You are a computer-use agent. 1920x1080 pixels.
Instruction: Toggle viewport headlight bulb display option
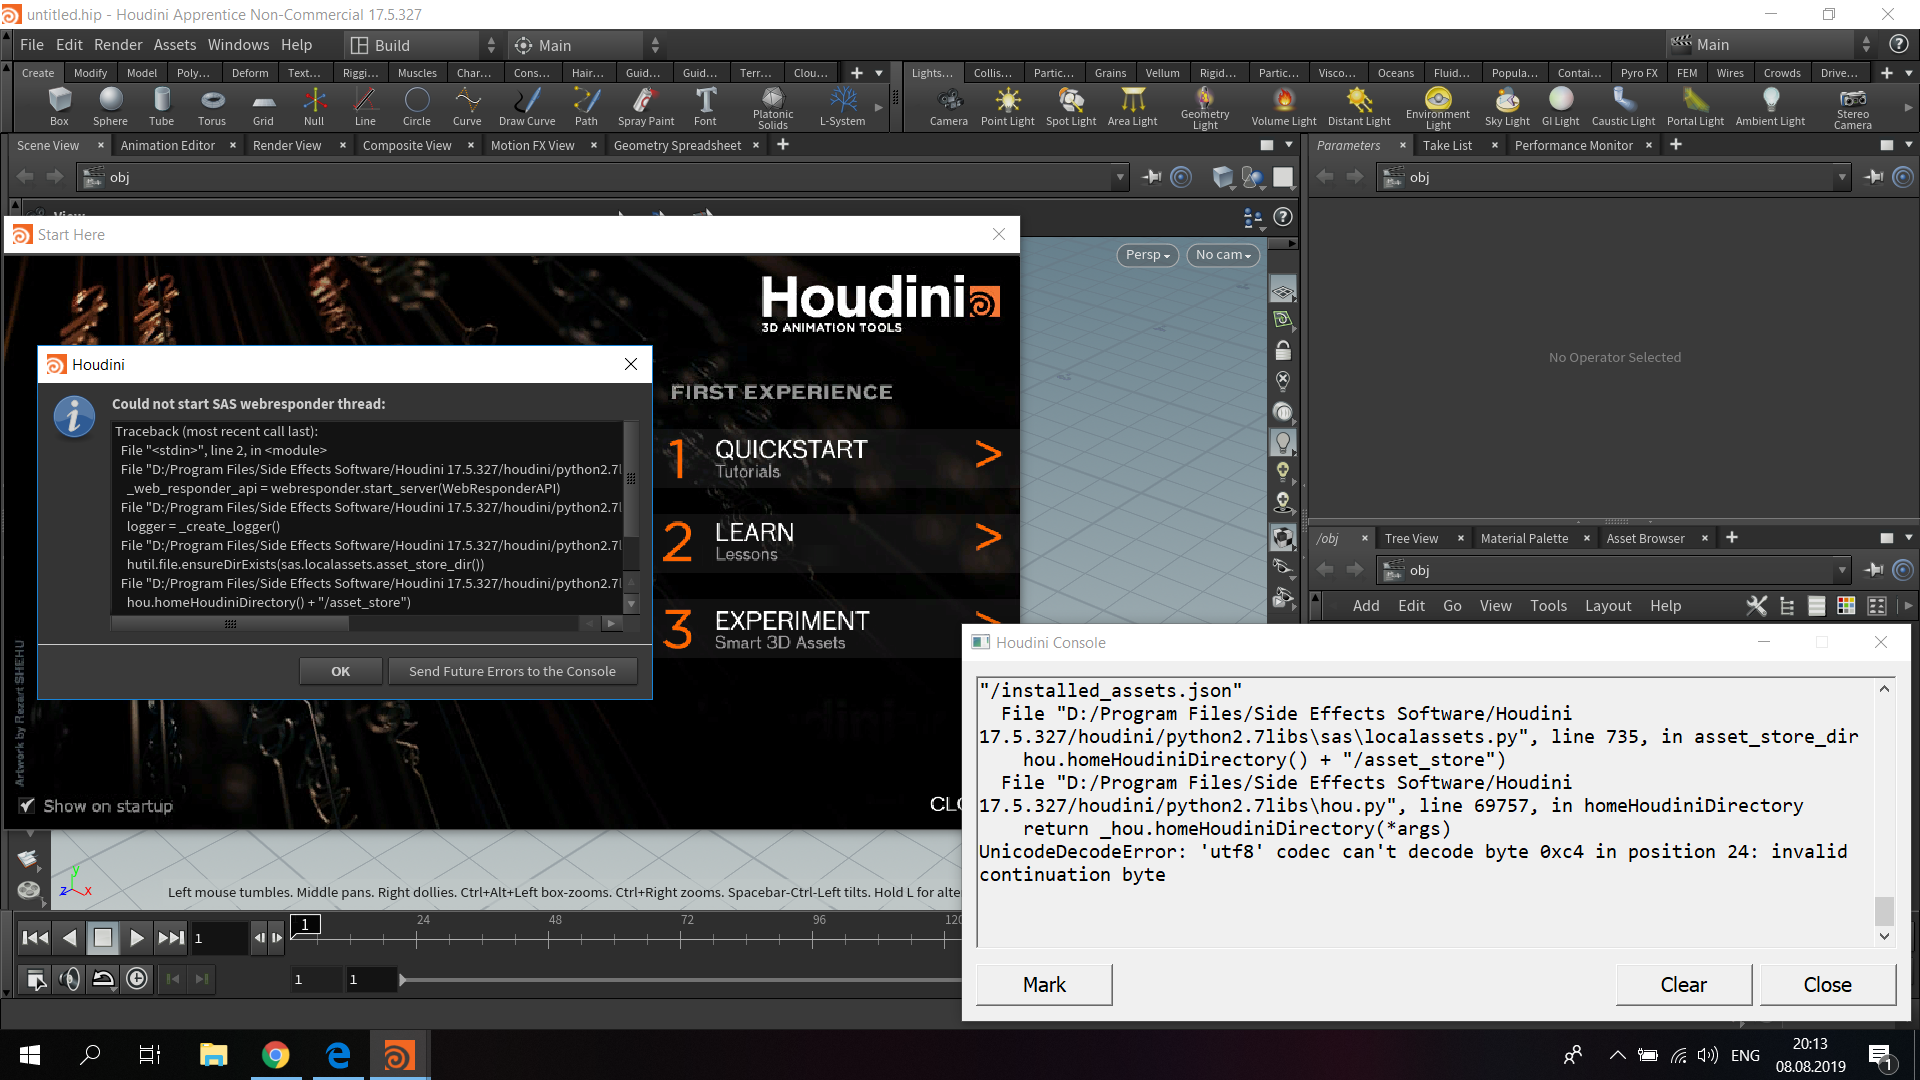click(1283, 442)
